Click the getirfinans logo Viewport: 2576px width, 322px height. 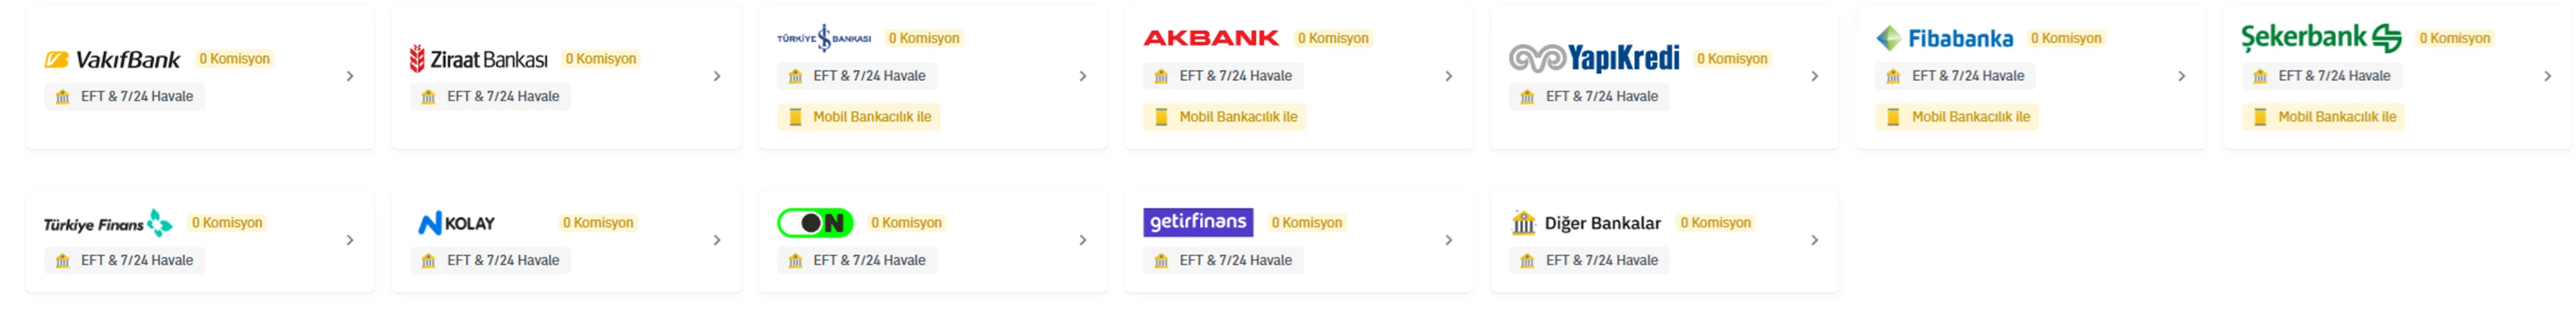pyautogui.click(x=1197, y=222)
